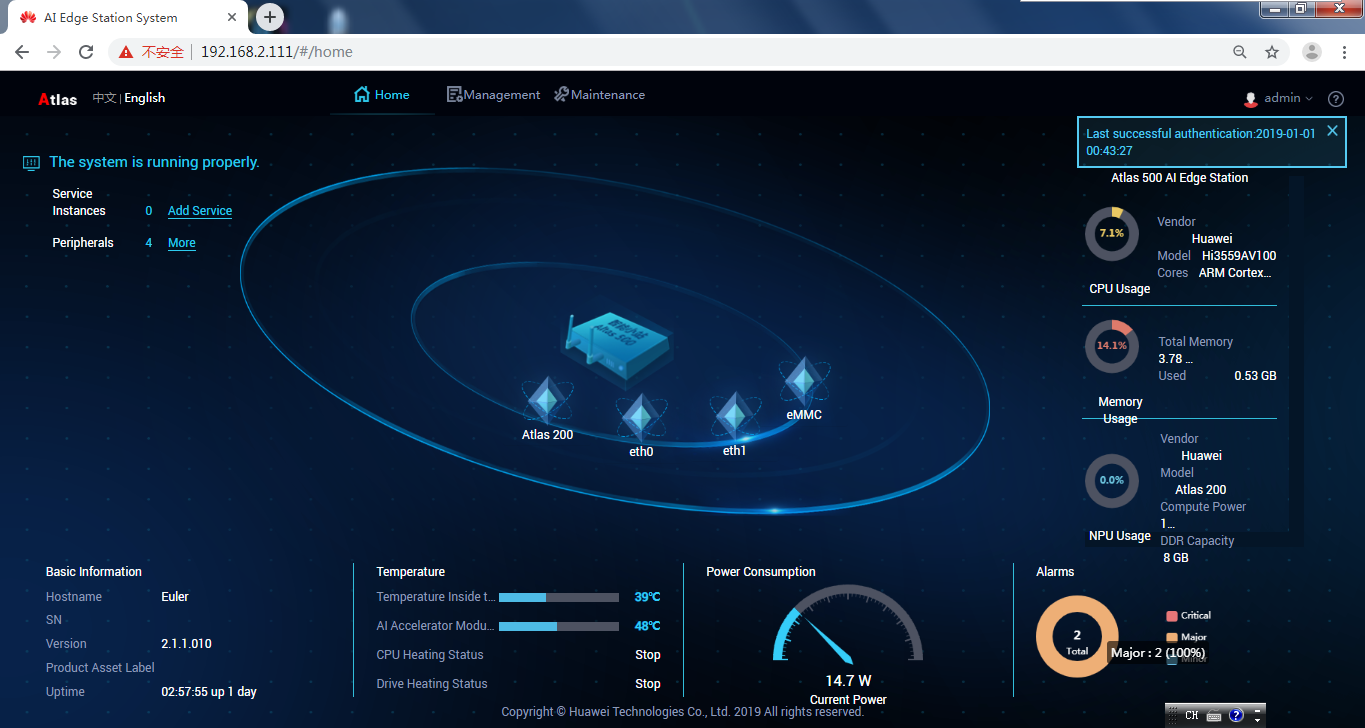Click the Major alarm legend swatch

pyautogui.click(x=1172, y=637)
